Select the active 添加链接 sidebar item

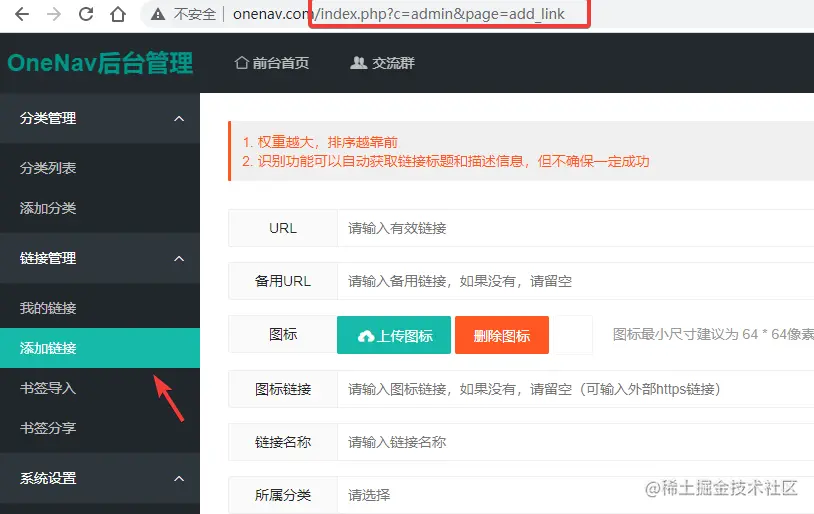point(100,348)
